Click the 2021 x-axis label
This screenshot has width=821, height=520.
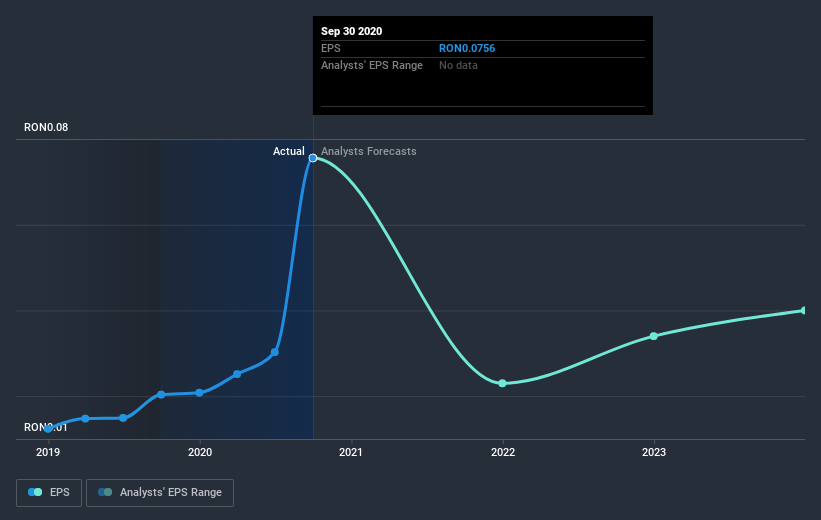pos(350,452)
